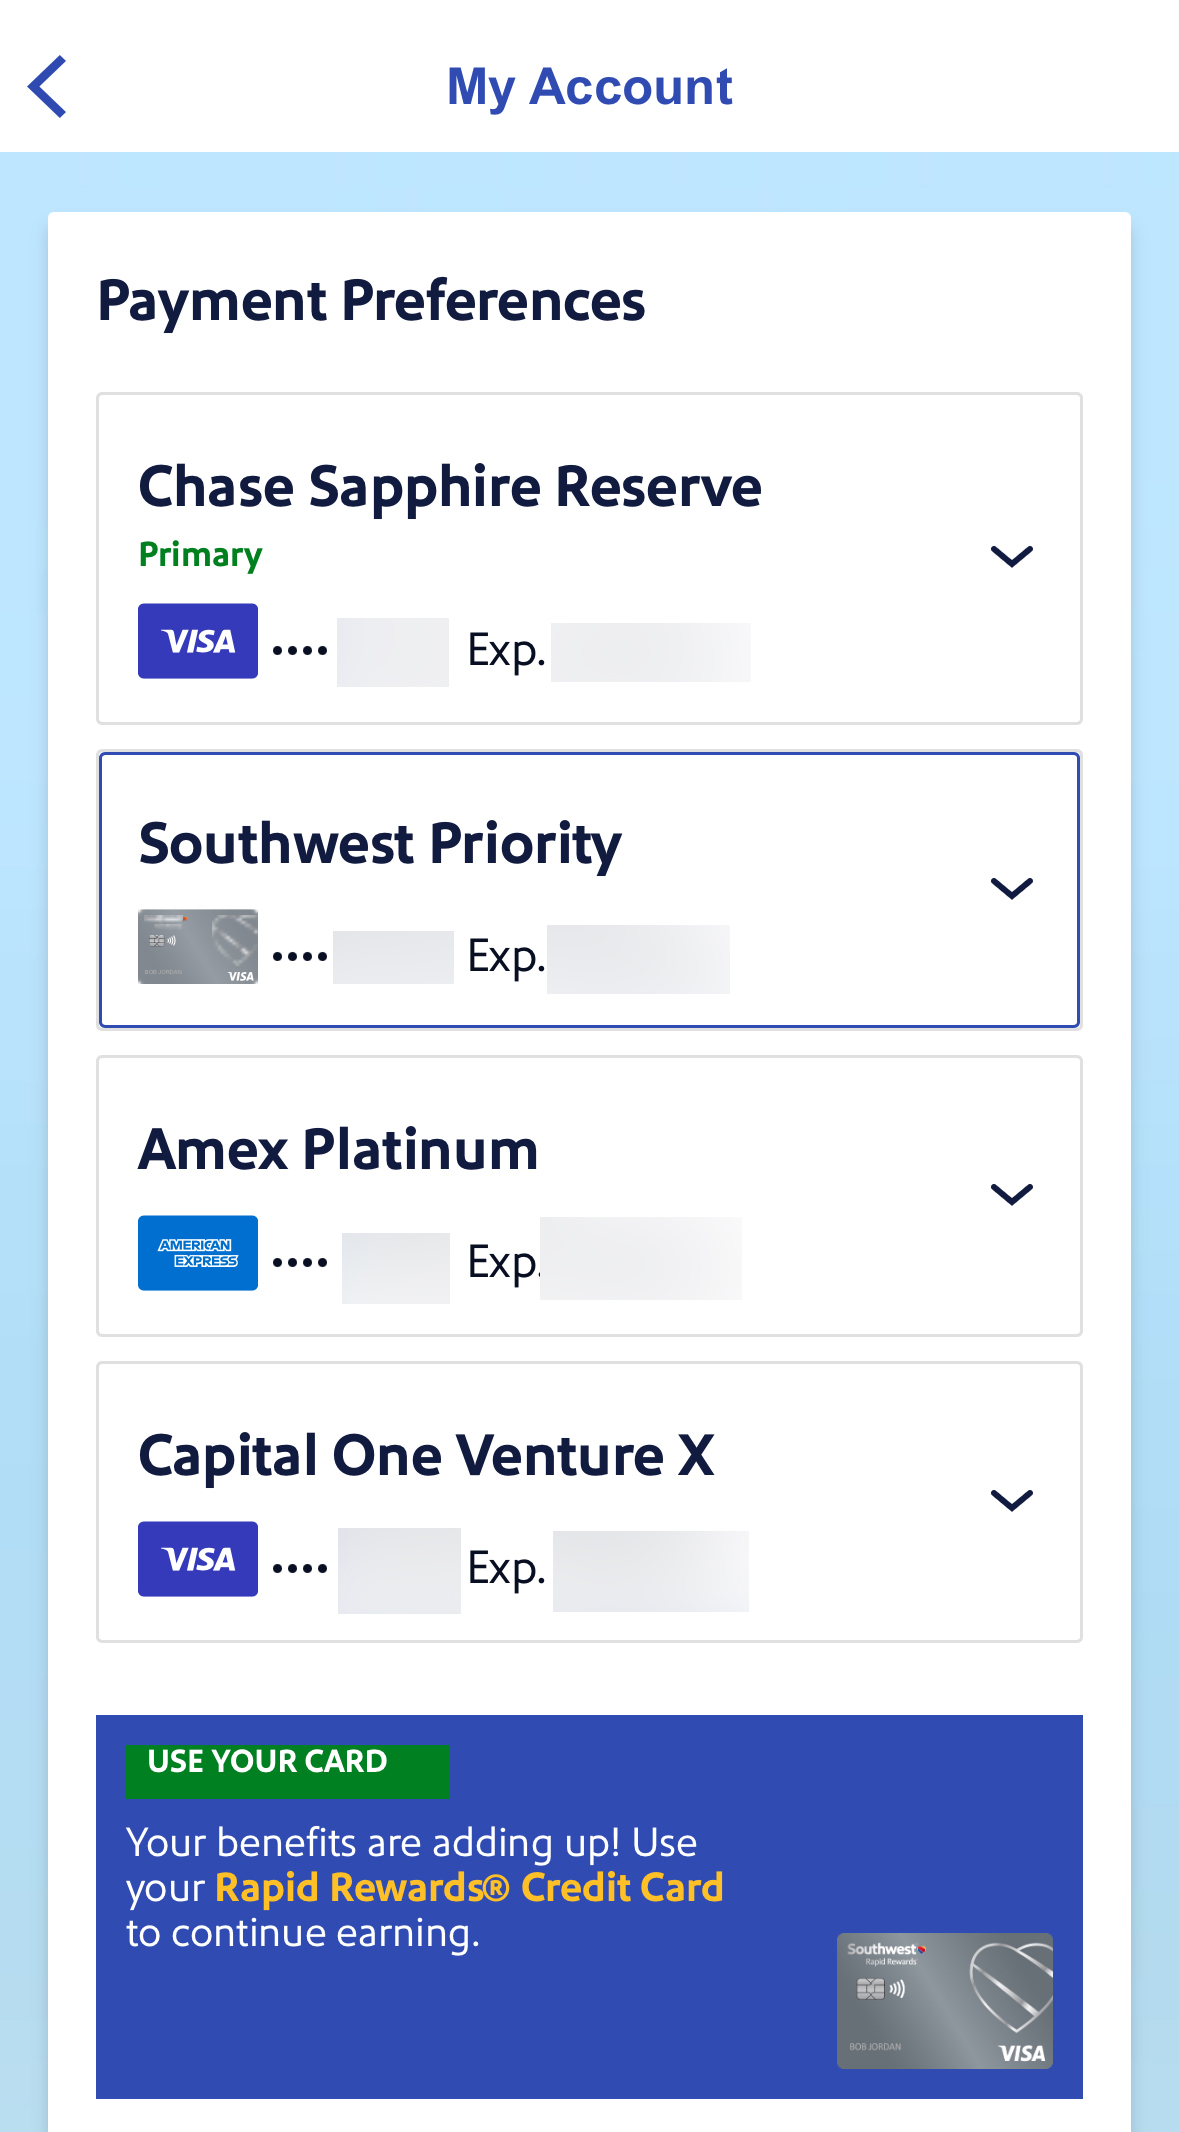Expand the Chase Sapphire Reserve card details
Screen dimensions: 1179x2132
[x=1011, y=556]
